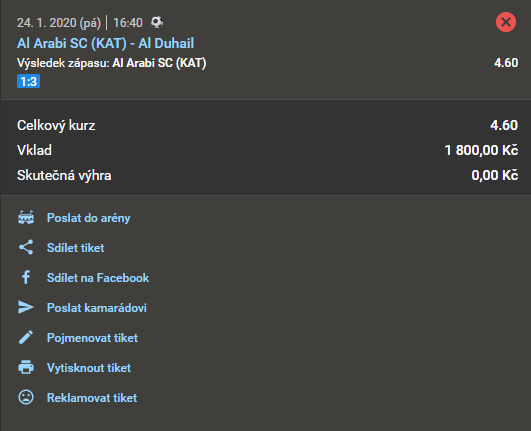The width and height of the screenshot is (531, 431).
Task: Click the arena stadium icon
Action: click(26, 218)
